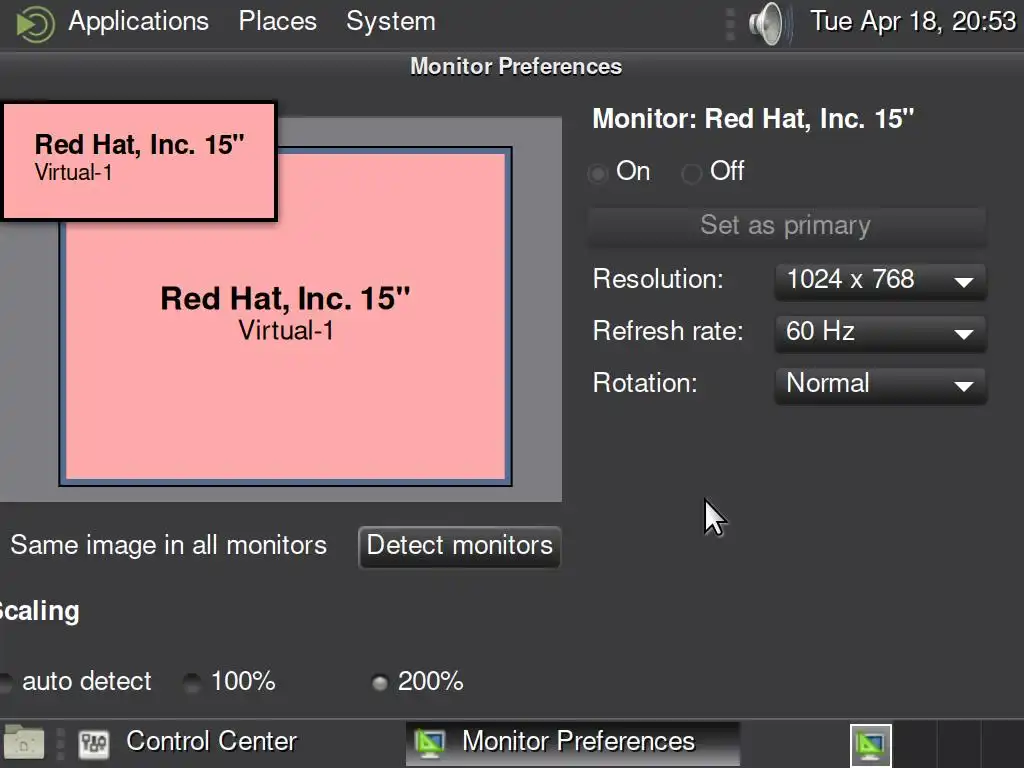Click the small Red Hat monitor label overlay
The image size is (1024, 768).
[138, 161]
